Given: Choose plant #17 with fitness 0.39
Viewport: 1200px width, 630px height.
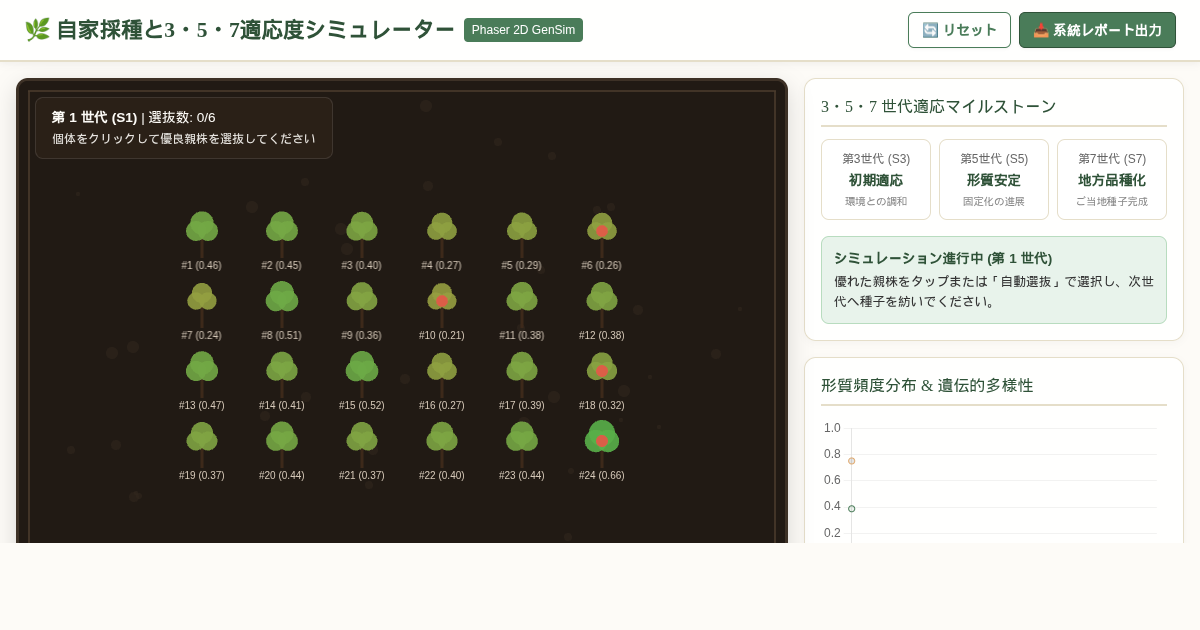Looking at the screenshot, I should 522,376.
